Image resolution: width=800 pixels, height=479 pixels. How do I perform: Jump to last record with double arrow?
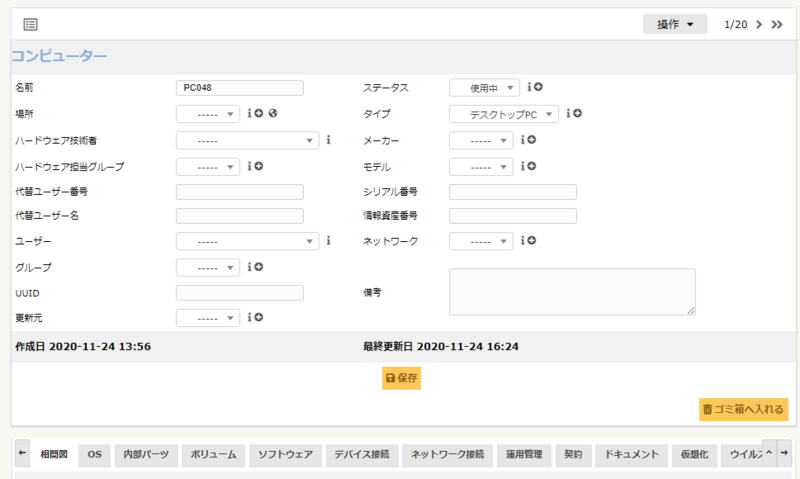(x=777, y=24)
